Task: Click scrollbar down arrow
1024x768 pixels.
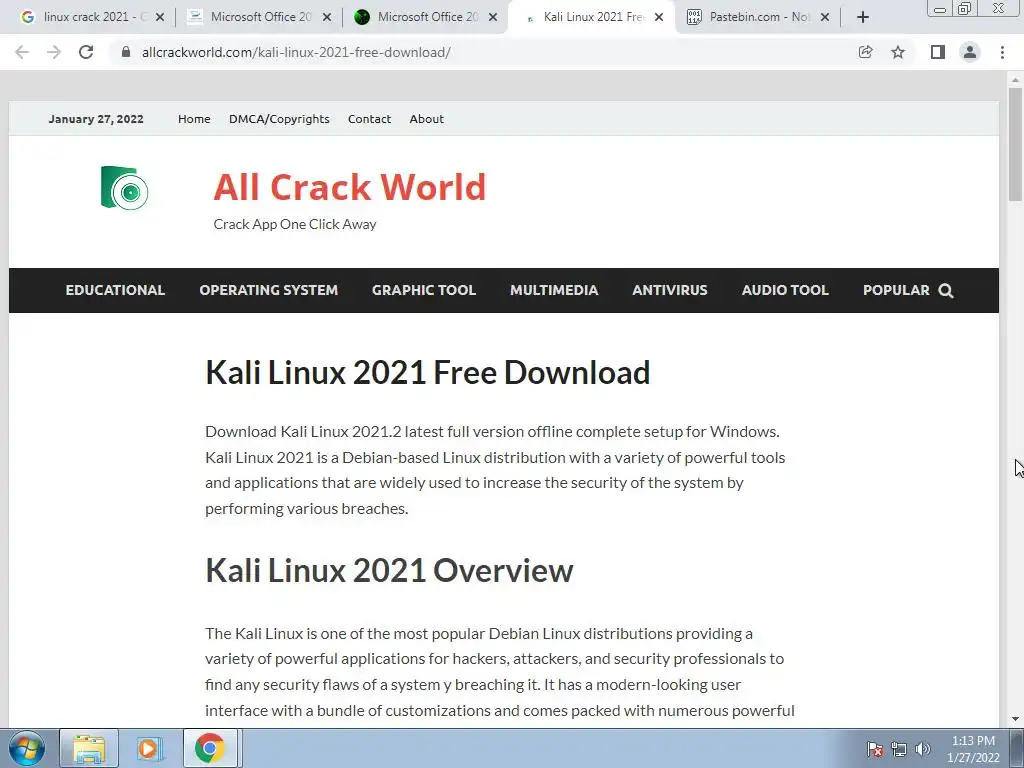Action: tap(1015, 720)
